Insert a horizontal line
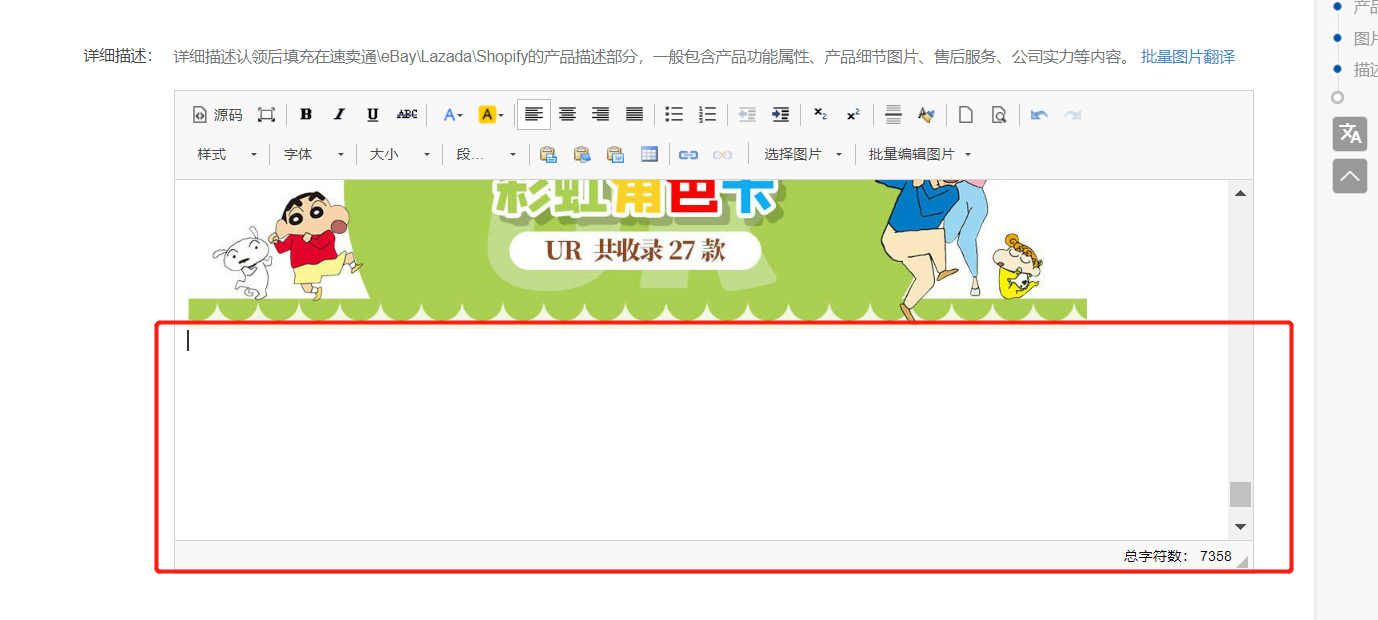The height and width of the screenshot is (620, 1378). [893, 115]
